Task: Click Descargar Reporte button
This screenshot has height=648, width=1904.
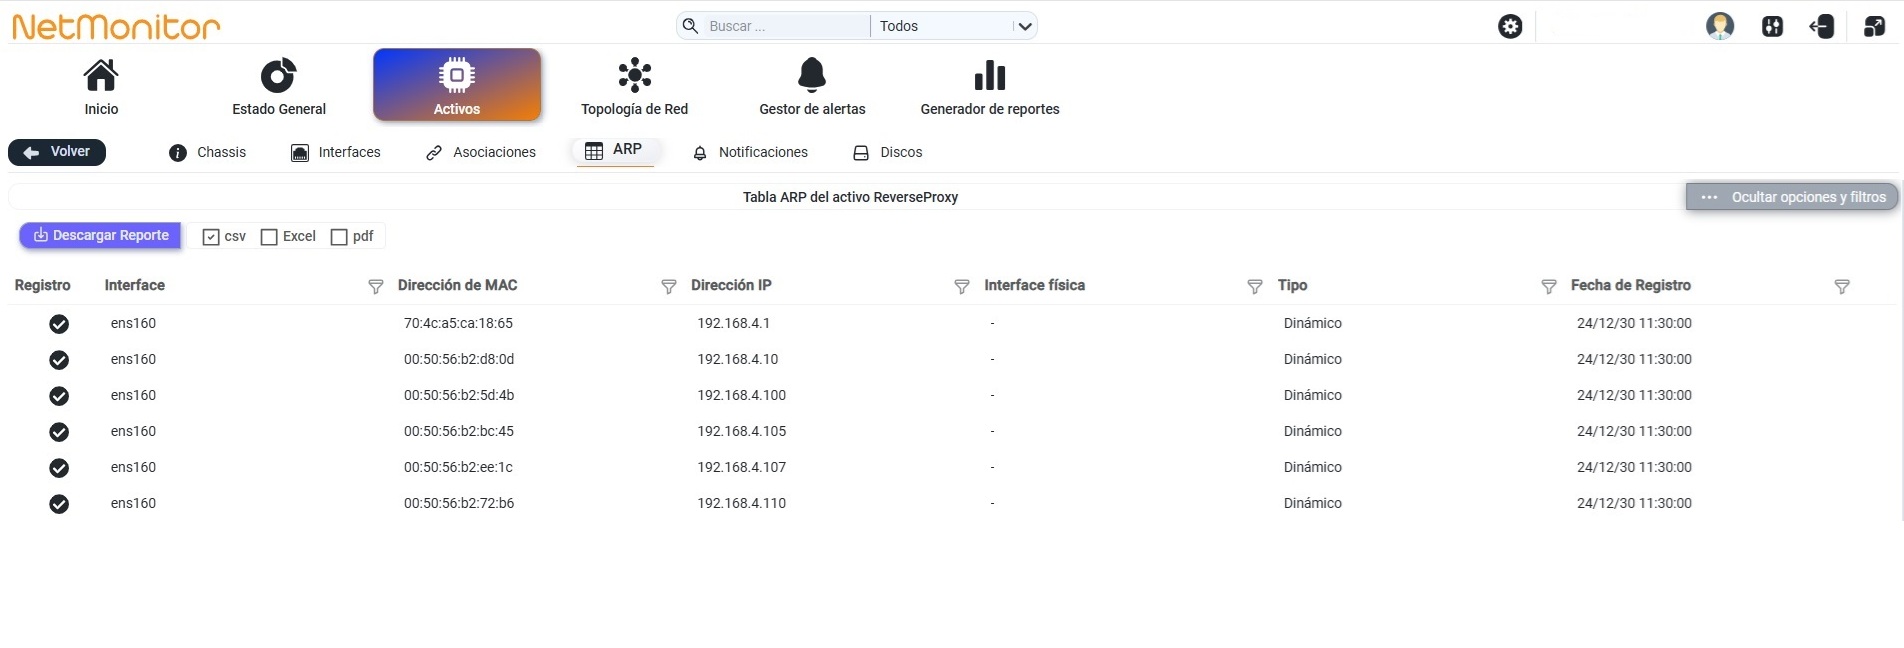Action: pos(101,236)
